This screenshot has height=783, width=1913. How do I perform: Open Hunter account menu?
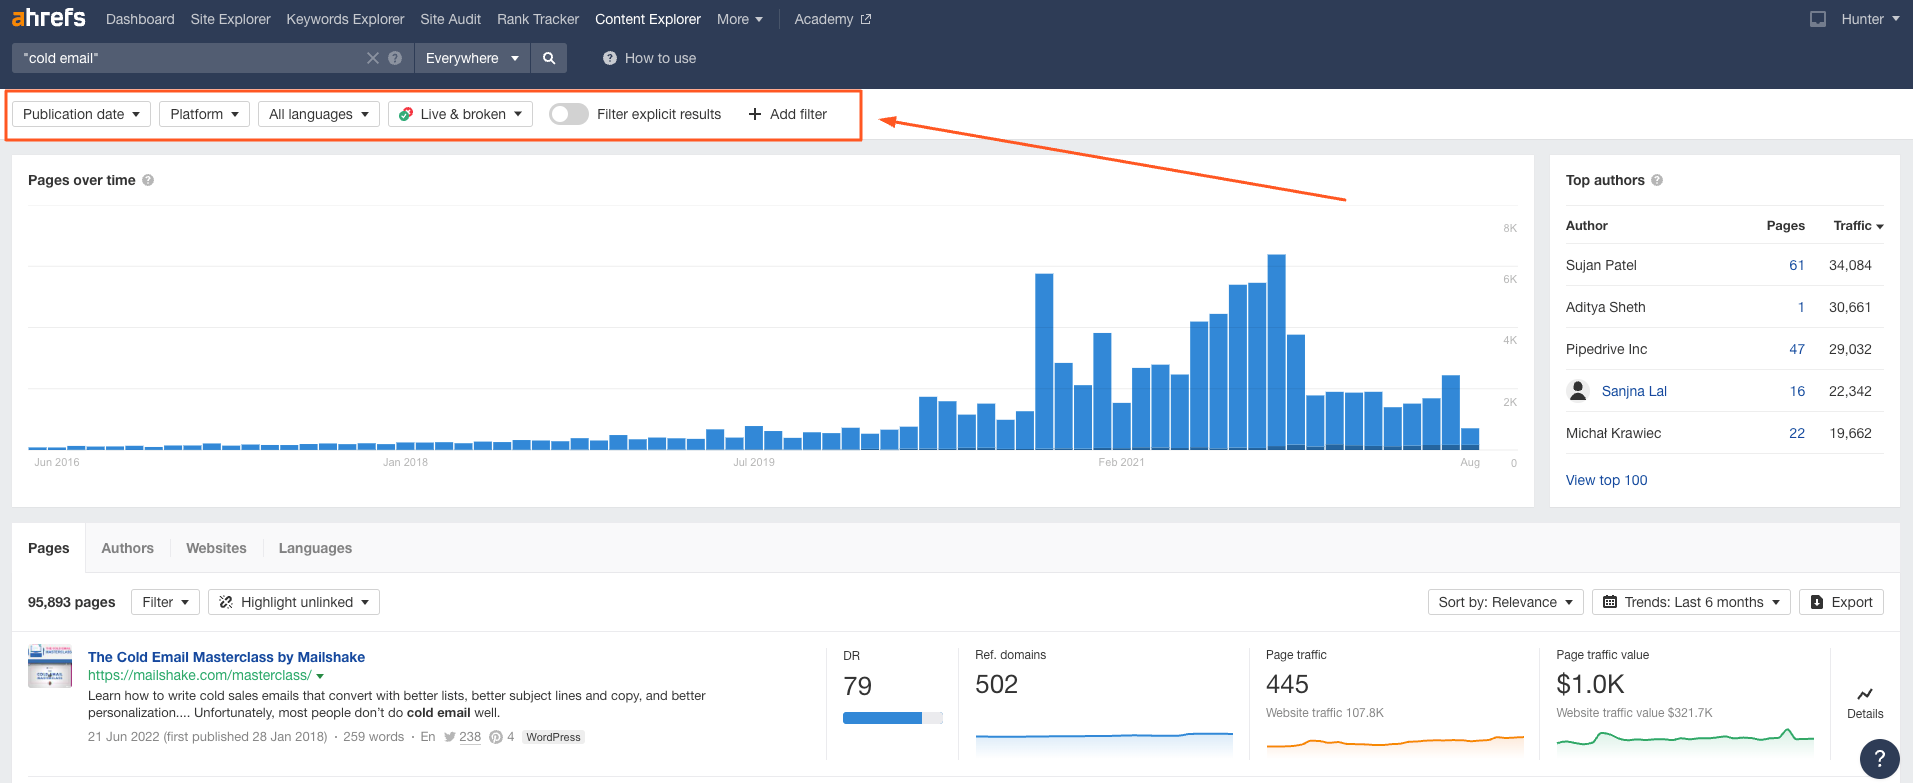[x=1870, y=19]
